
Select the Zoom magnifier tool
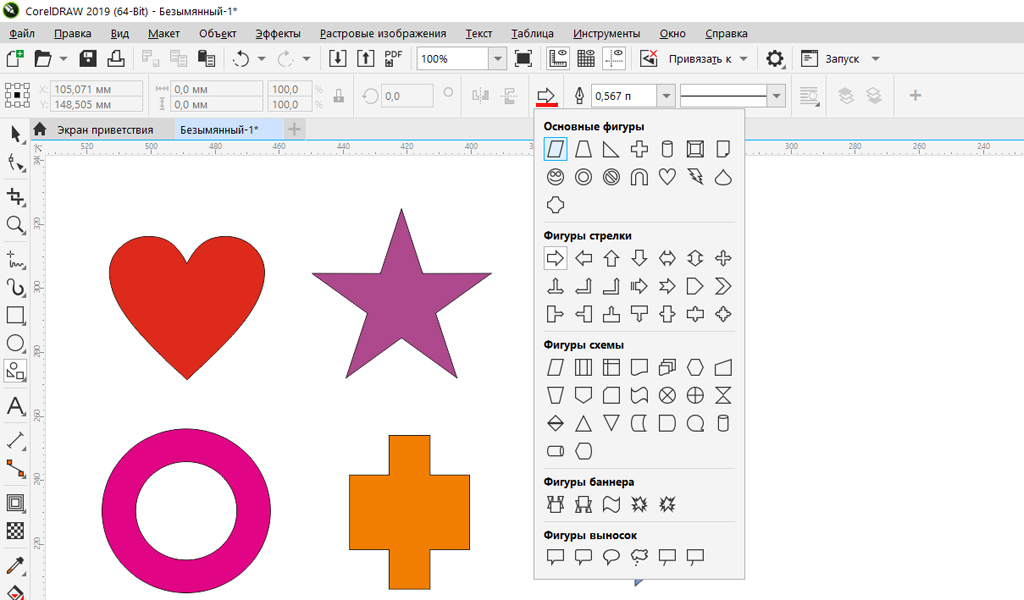16,225
